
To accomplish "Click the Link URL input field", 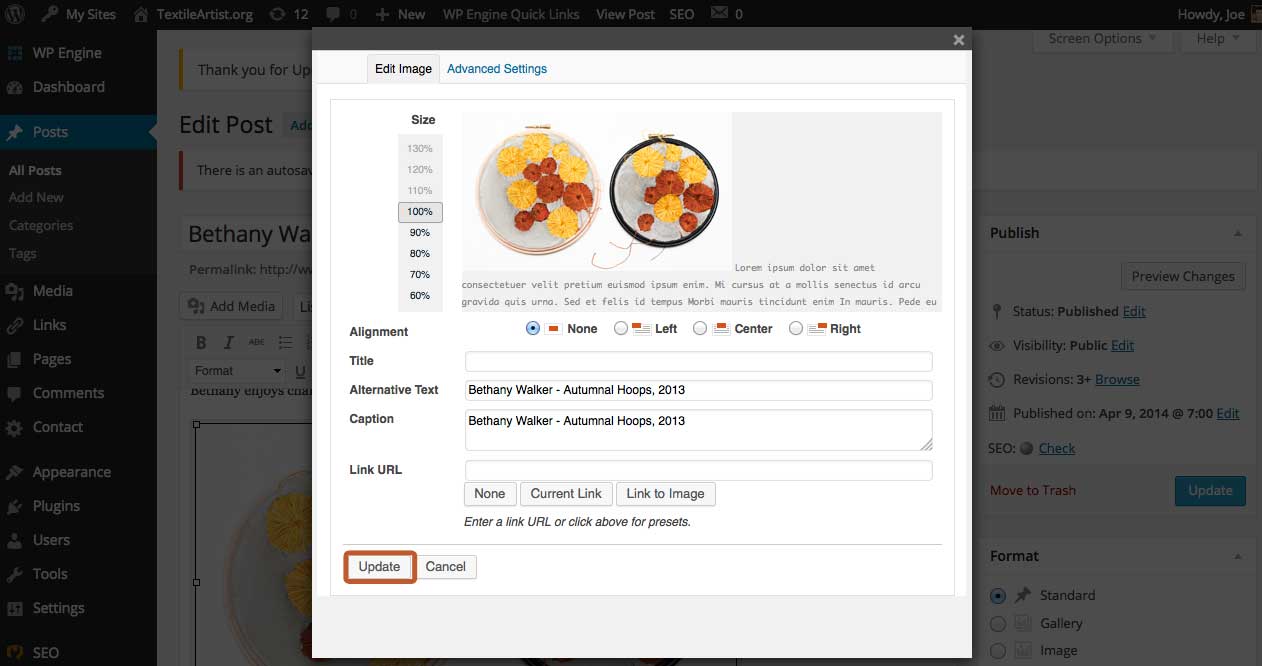I will coord(699,470).
